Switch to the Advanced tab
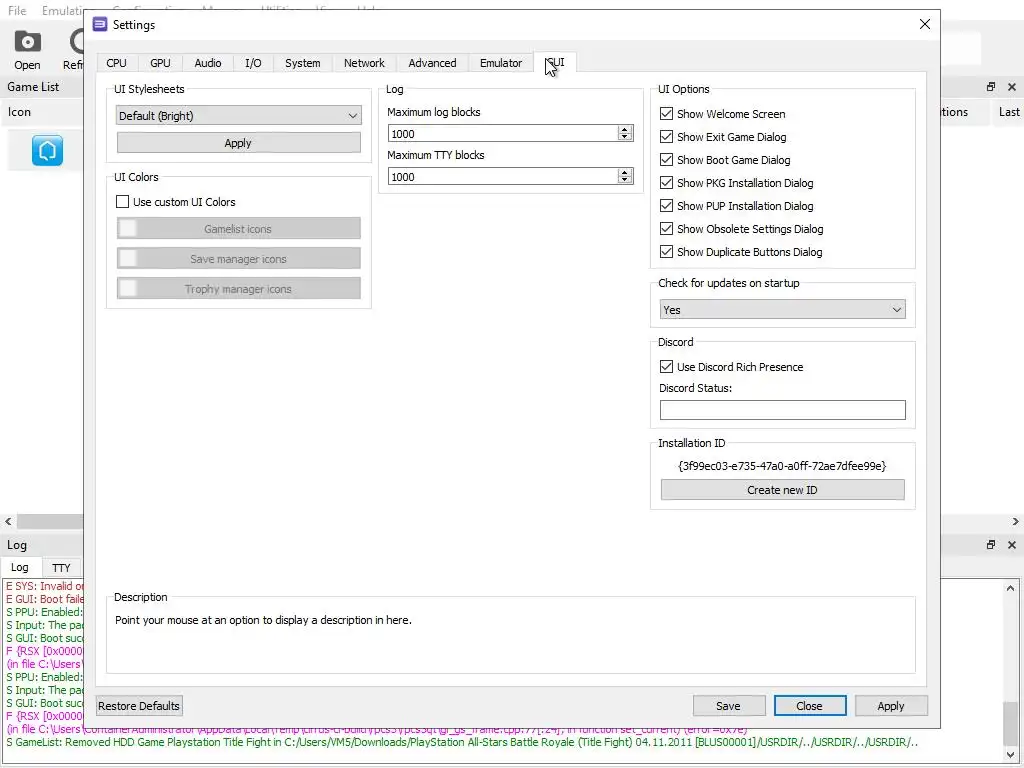Viewport: 1024px width, 768px height. pyautogui.click(x=432, y=63)
